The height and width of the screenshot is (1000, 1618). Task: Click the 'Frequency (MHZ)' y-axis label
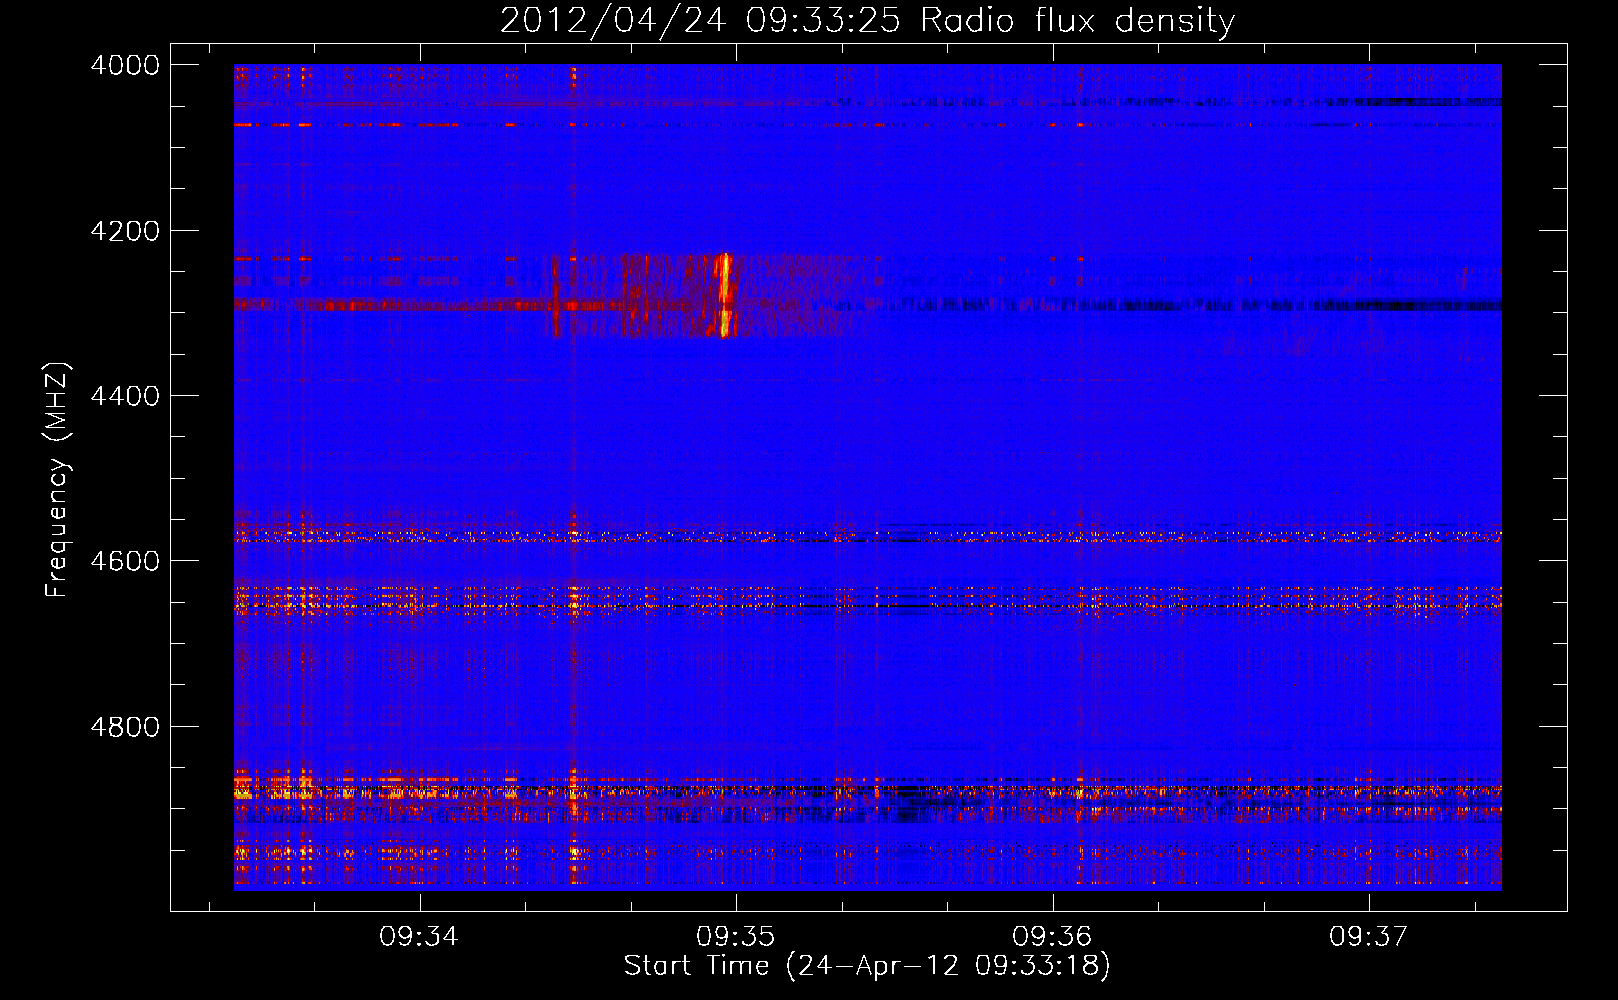coord(57,480)
